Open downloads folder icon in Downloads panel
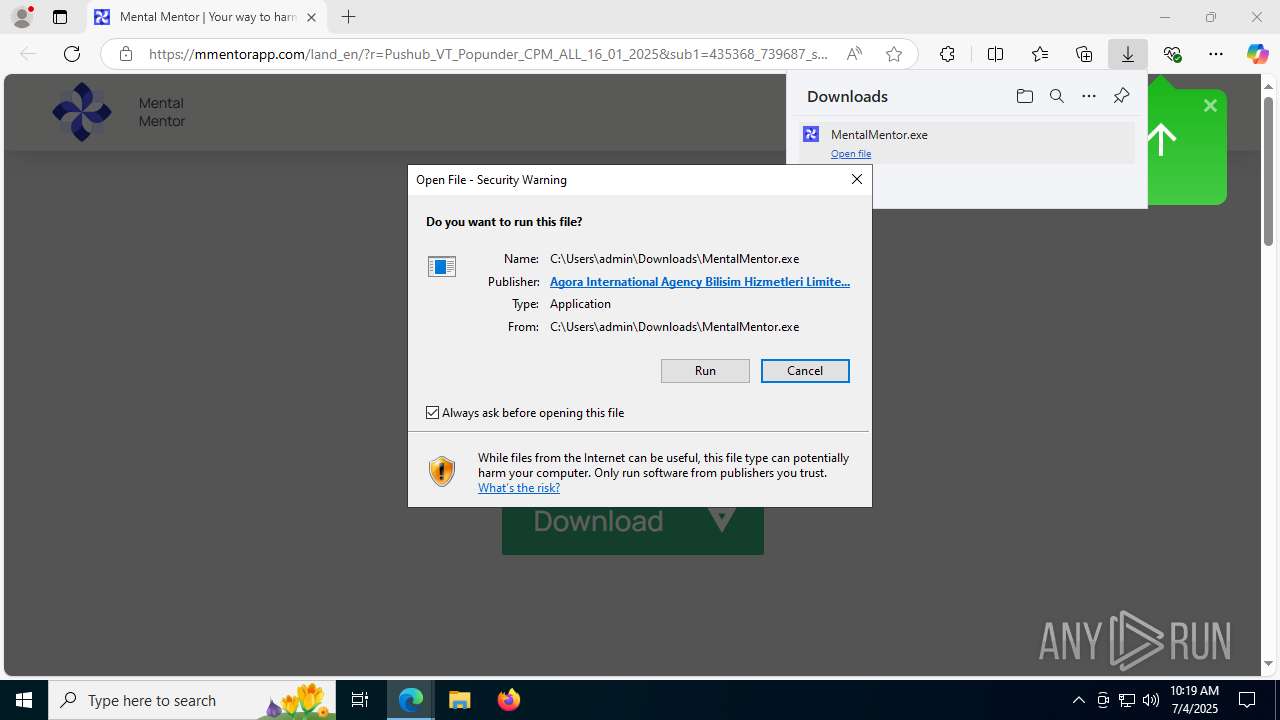This screenshot has height=720, width=1280. [1024, 96]
